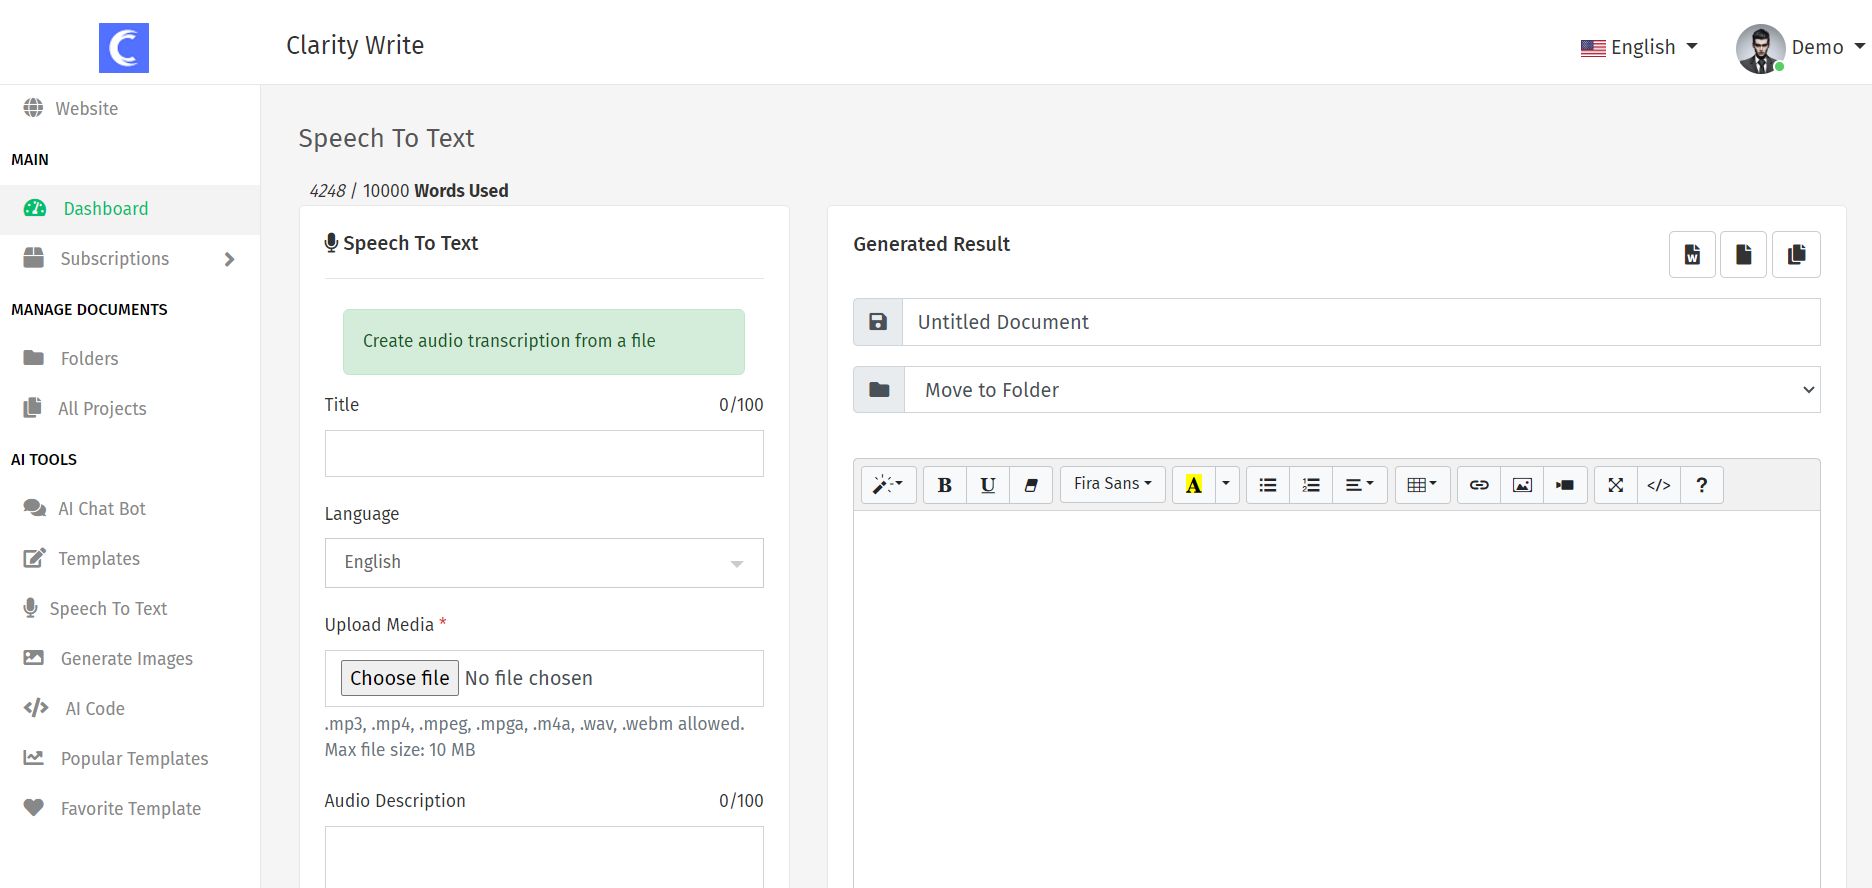Click the Bold formatting icon
Viewport: 1872px width, 888px height.
click(x=944, y=485)
